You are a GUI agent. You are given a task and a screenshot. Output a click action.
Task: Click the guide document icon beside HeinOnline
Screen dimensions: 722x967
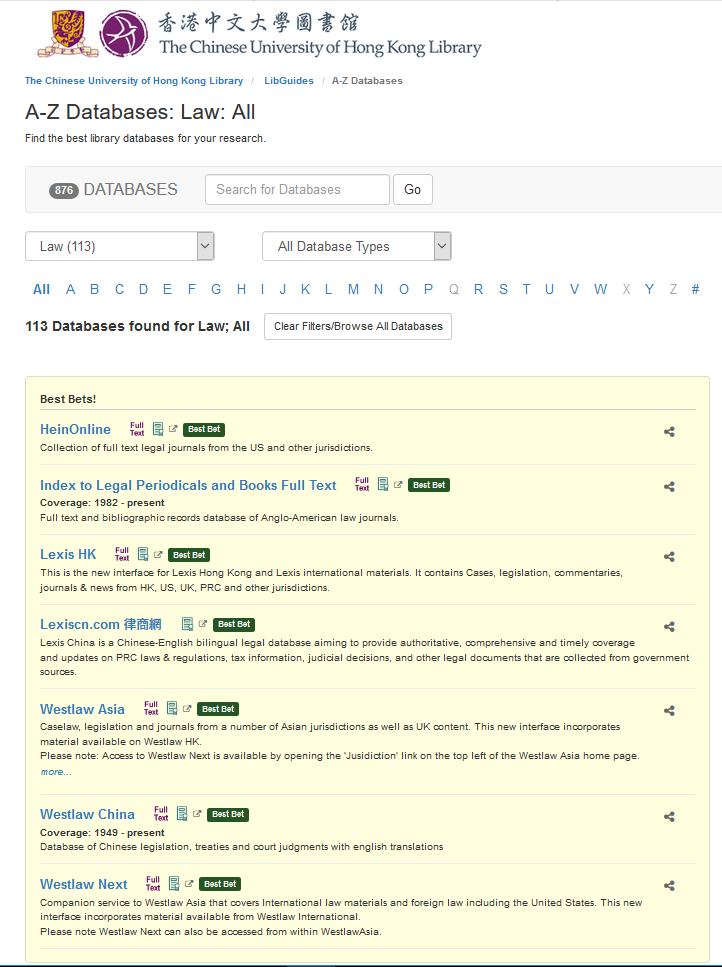[x=158, y=429]
